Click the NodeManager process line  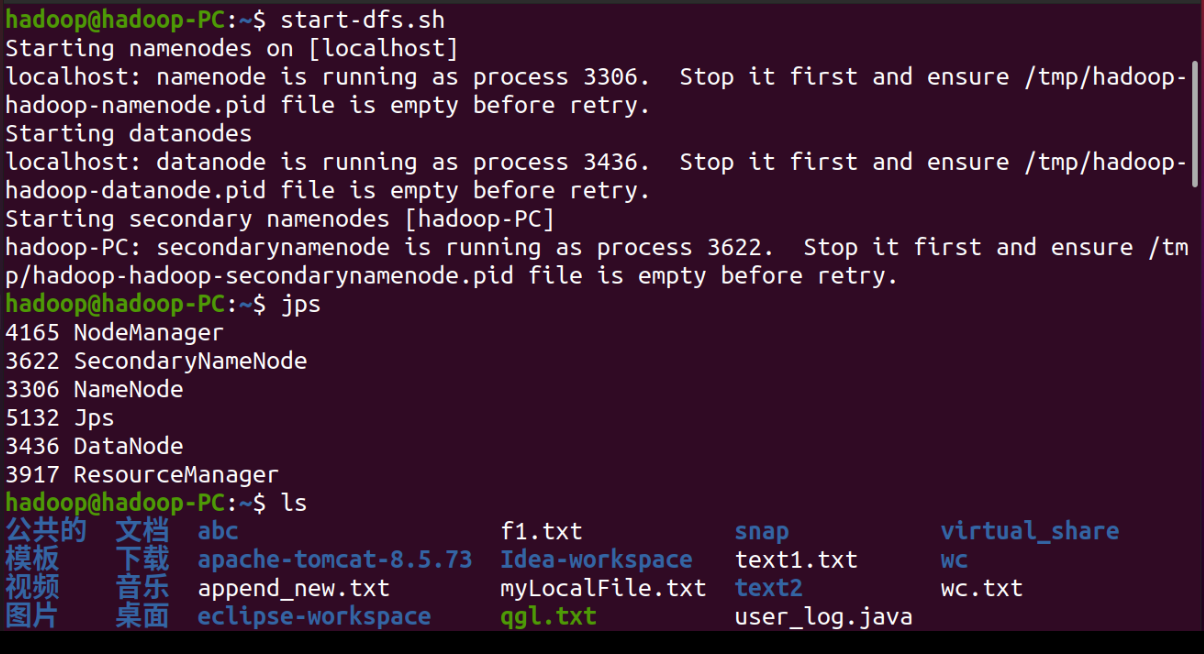[x=148, y=332]
